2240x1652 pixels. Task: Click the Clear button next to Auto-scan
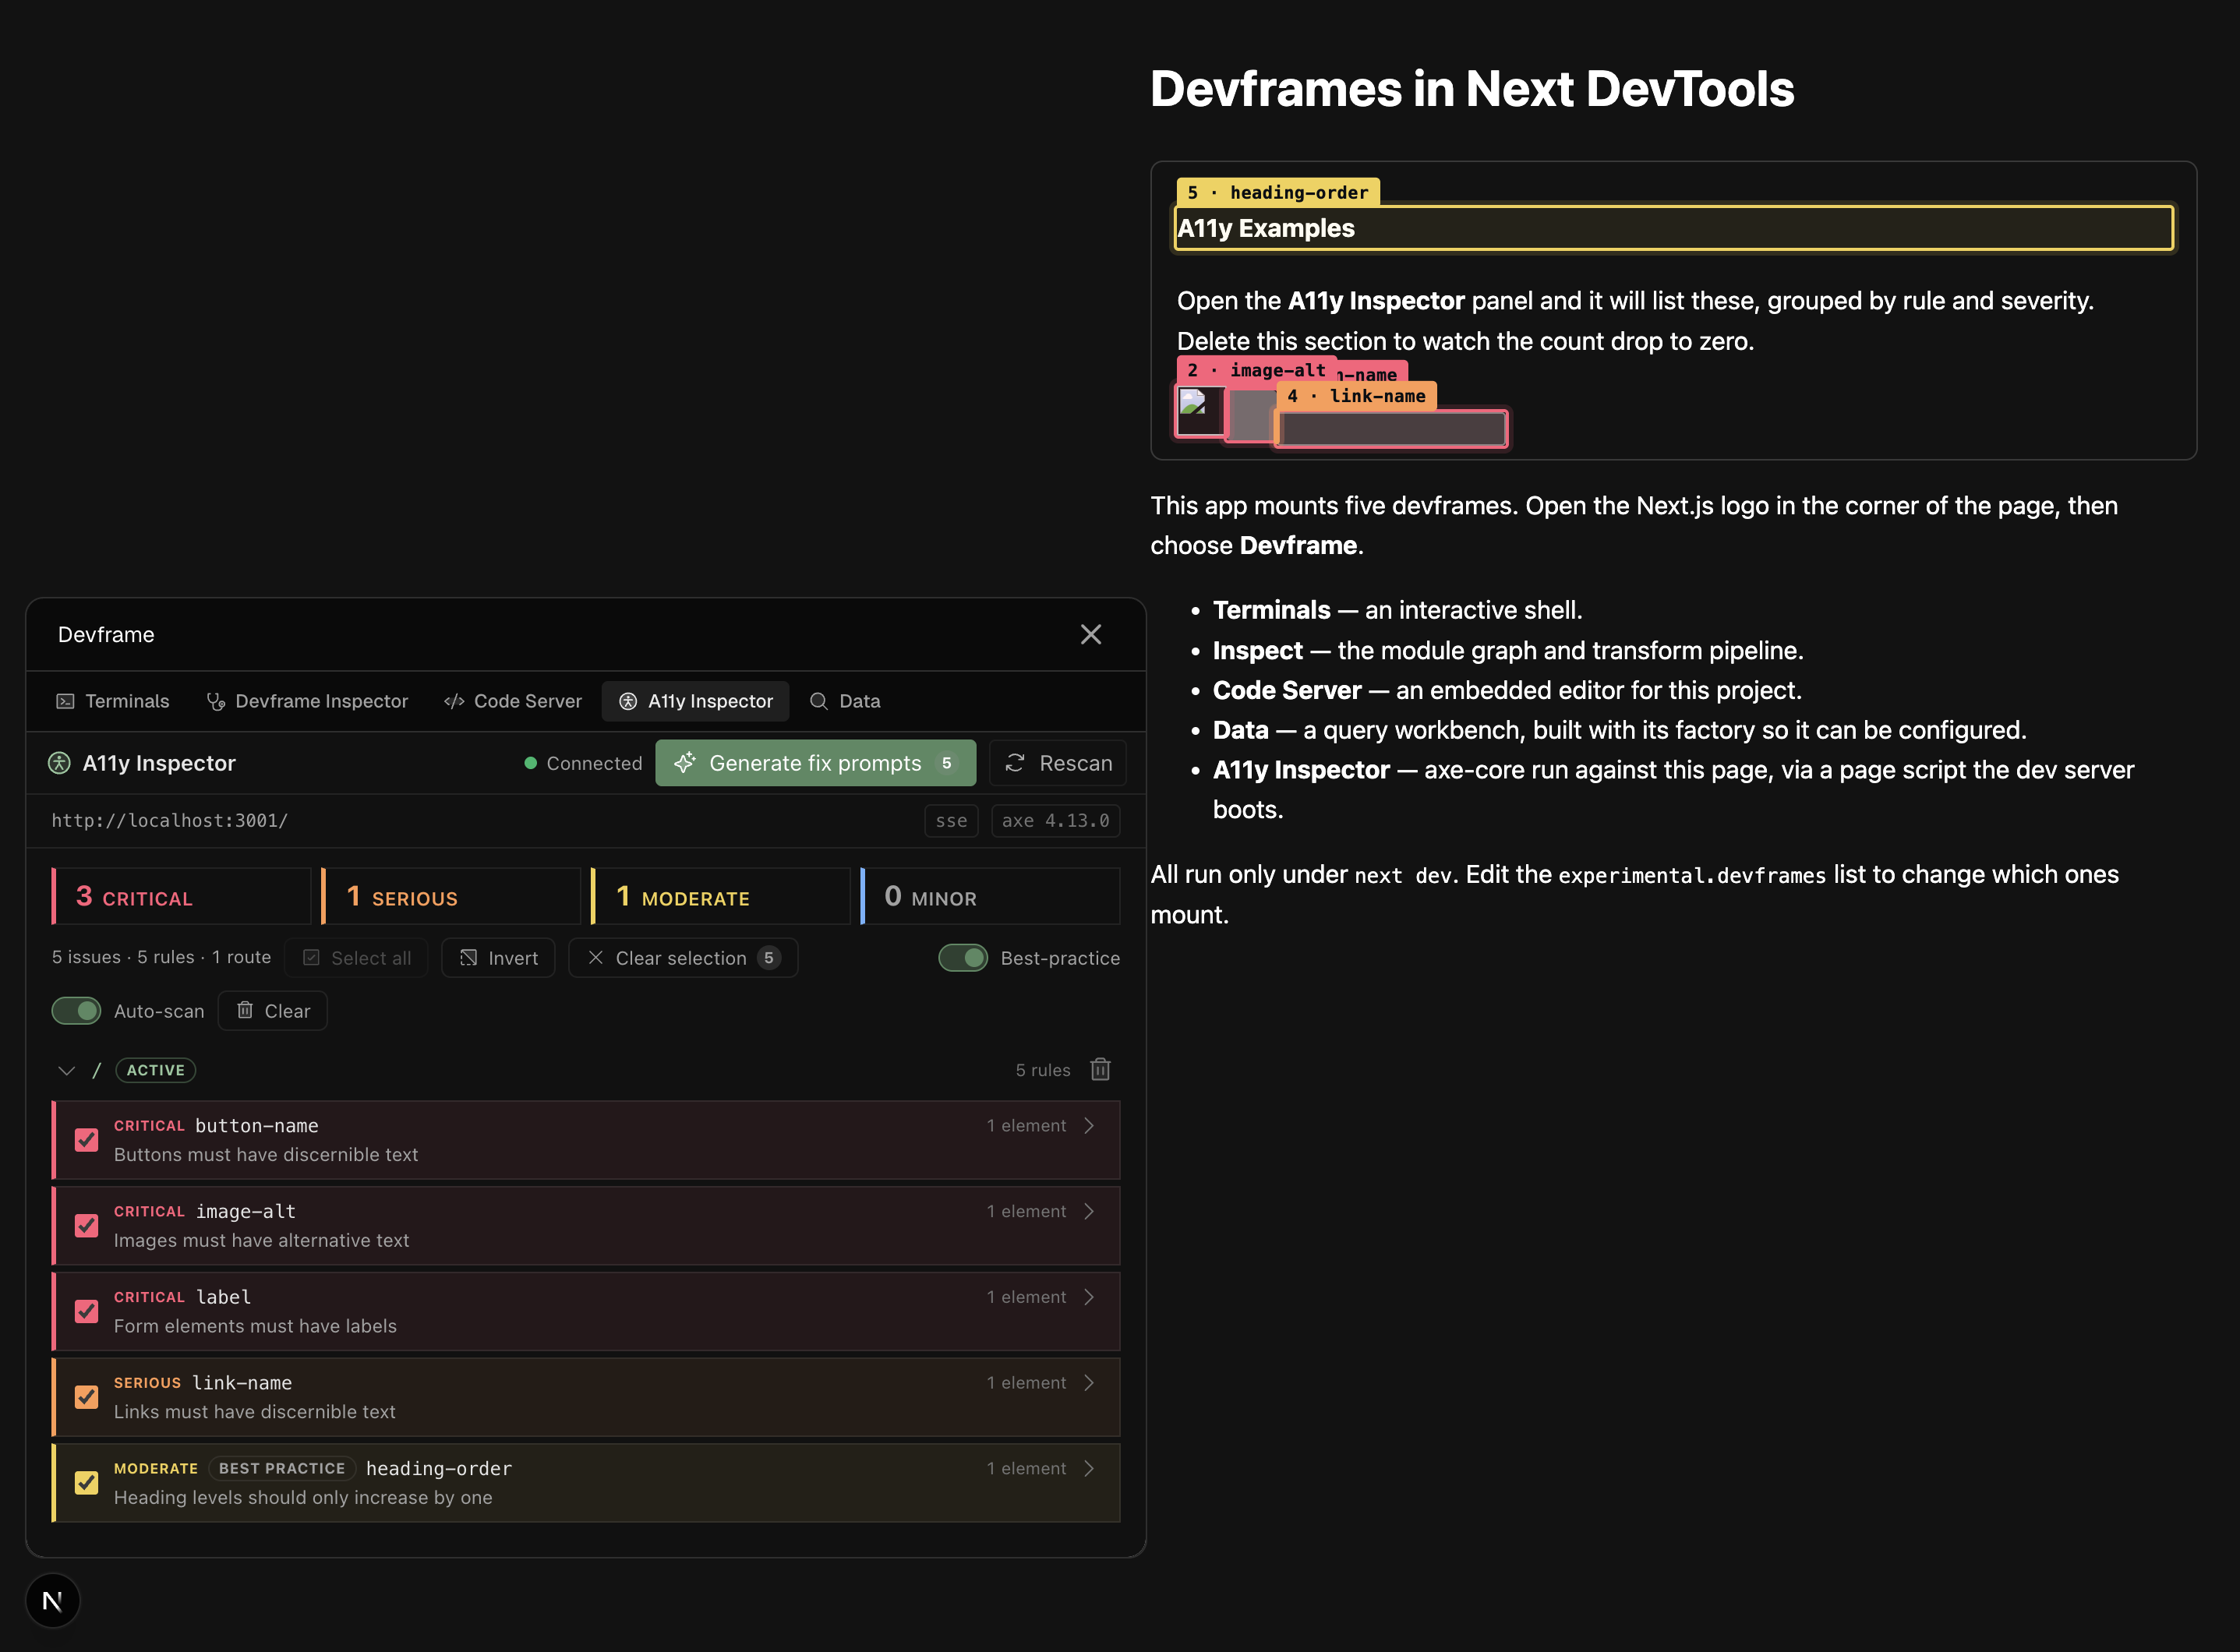click(273, 1011)
